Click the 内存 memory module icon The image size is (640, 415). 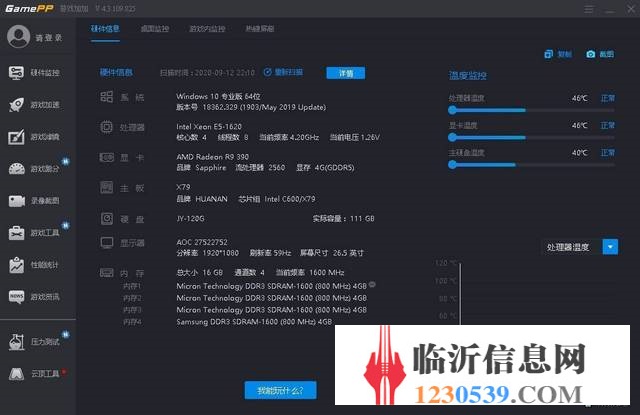(x=107, y=273)
